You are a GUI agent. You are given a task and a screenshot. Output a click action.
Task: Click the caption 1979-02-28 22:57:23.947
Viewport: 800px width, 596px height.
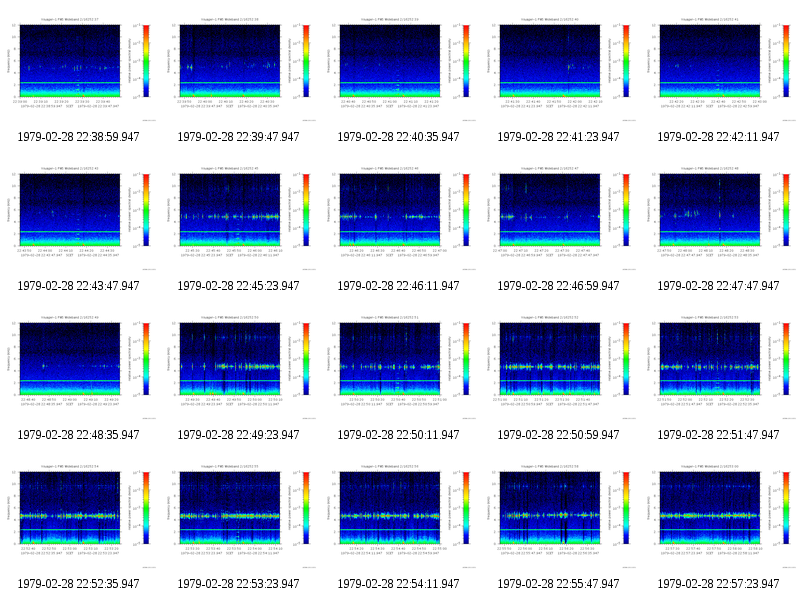click(718, 584)
